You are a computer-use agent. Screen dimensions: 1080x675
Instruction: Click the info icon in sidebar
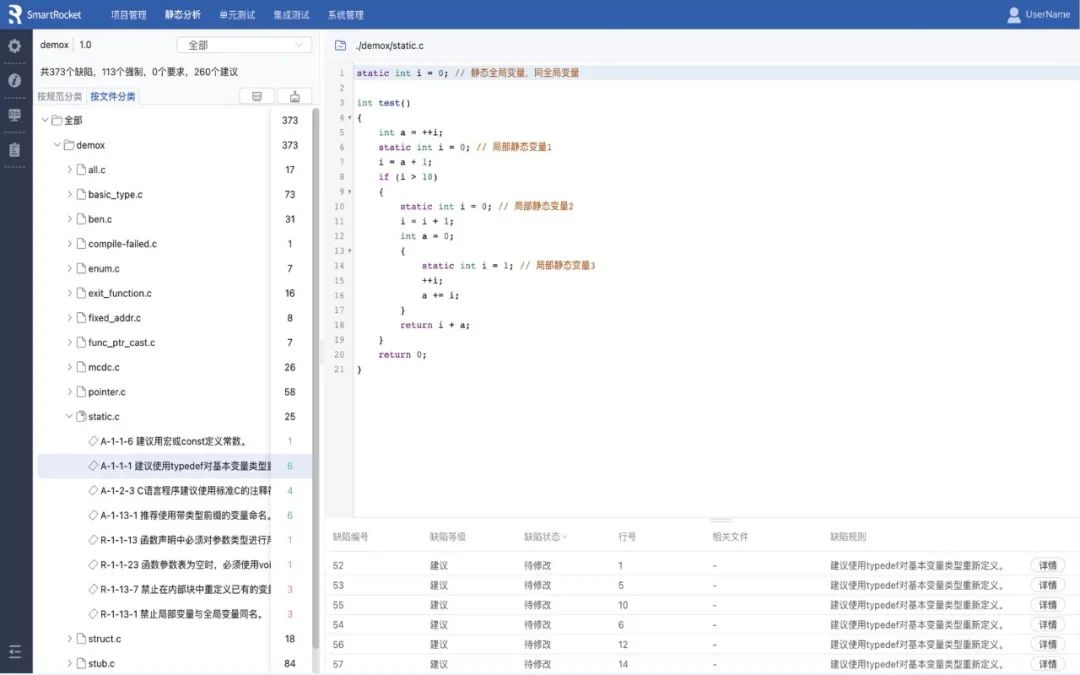point(14,80)
